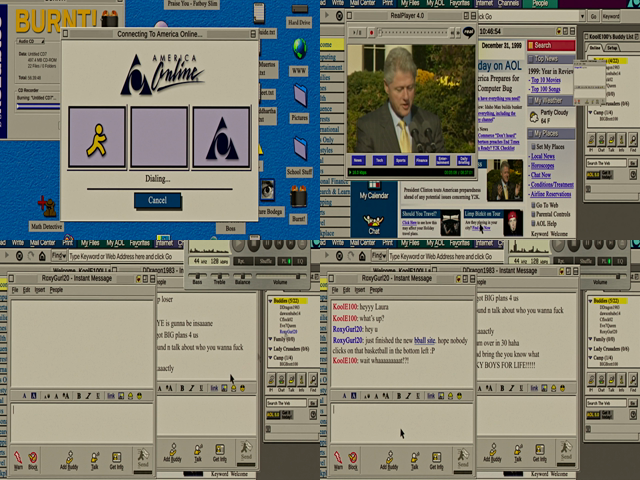The image size is (640, 480).
Task: Open the Math Detective desktop icon
Action: click(47, 207)
